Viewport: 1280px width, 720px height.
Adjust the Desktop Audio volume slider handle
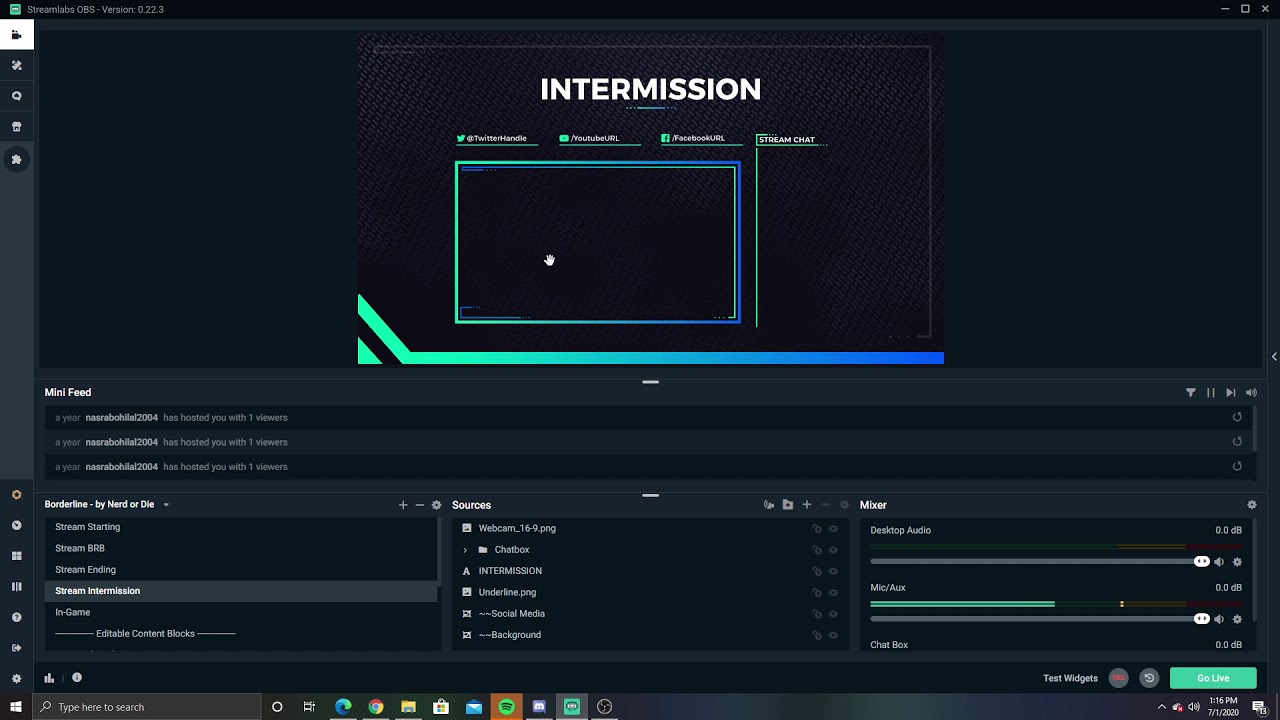(x=1202, y=562)
